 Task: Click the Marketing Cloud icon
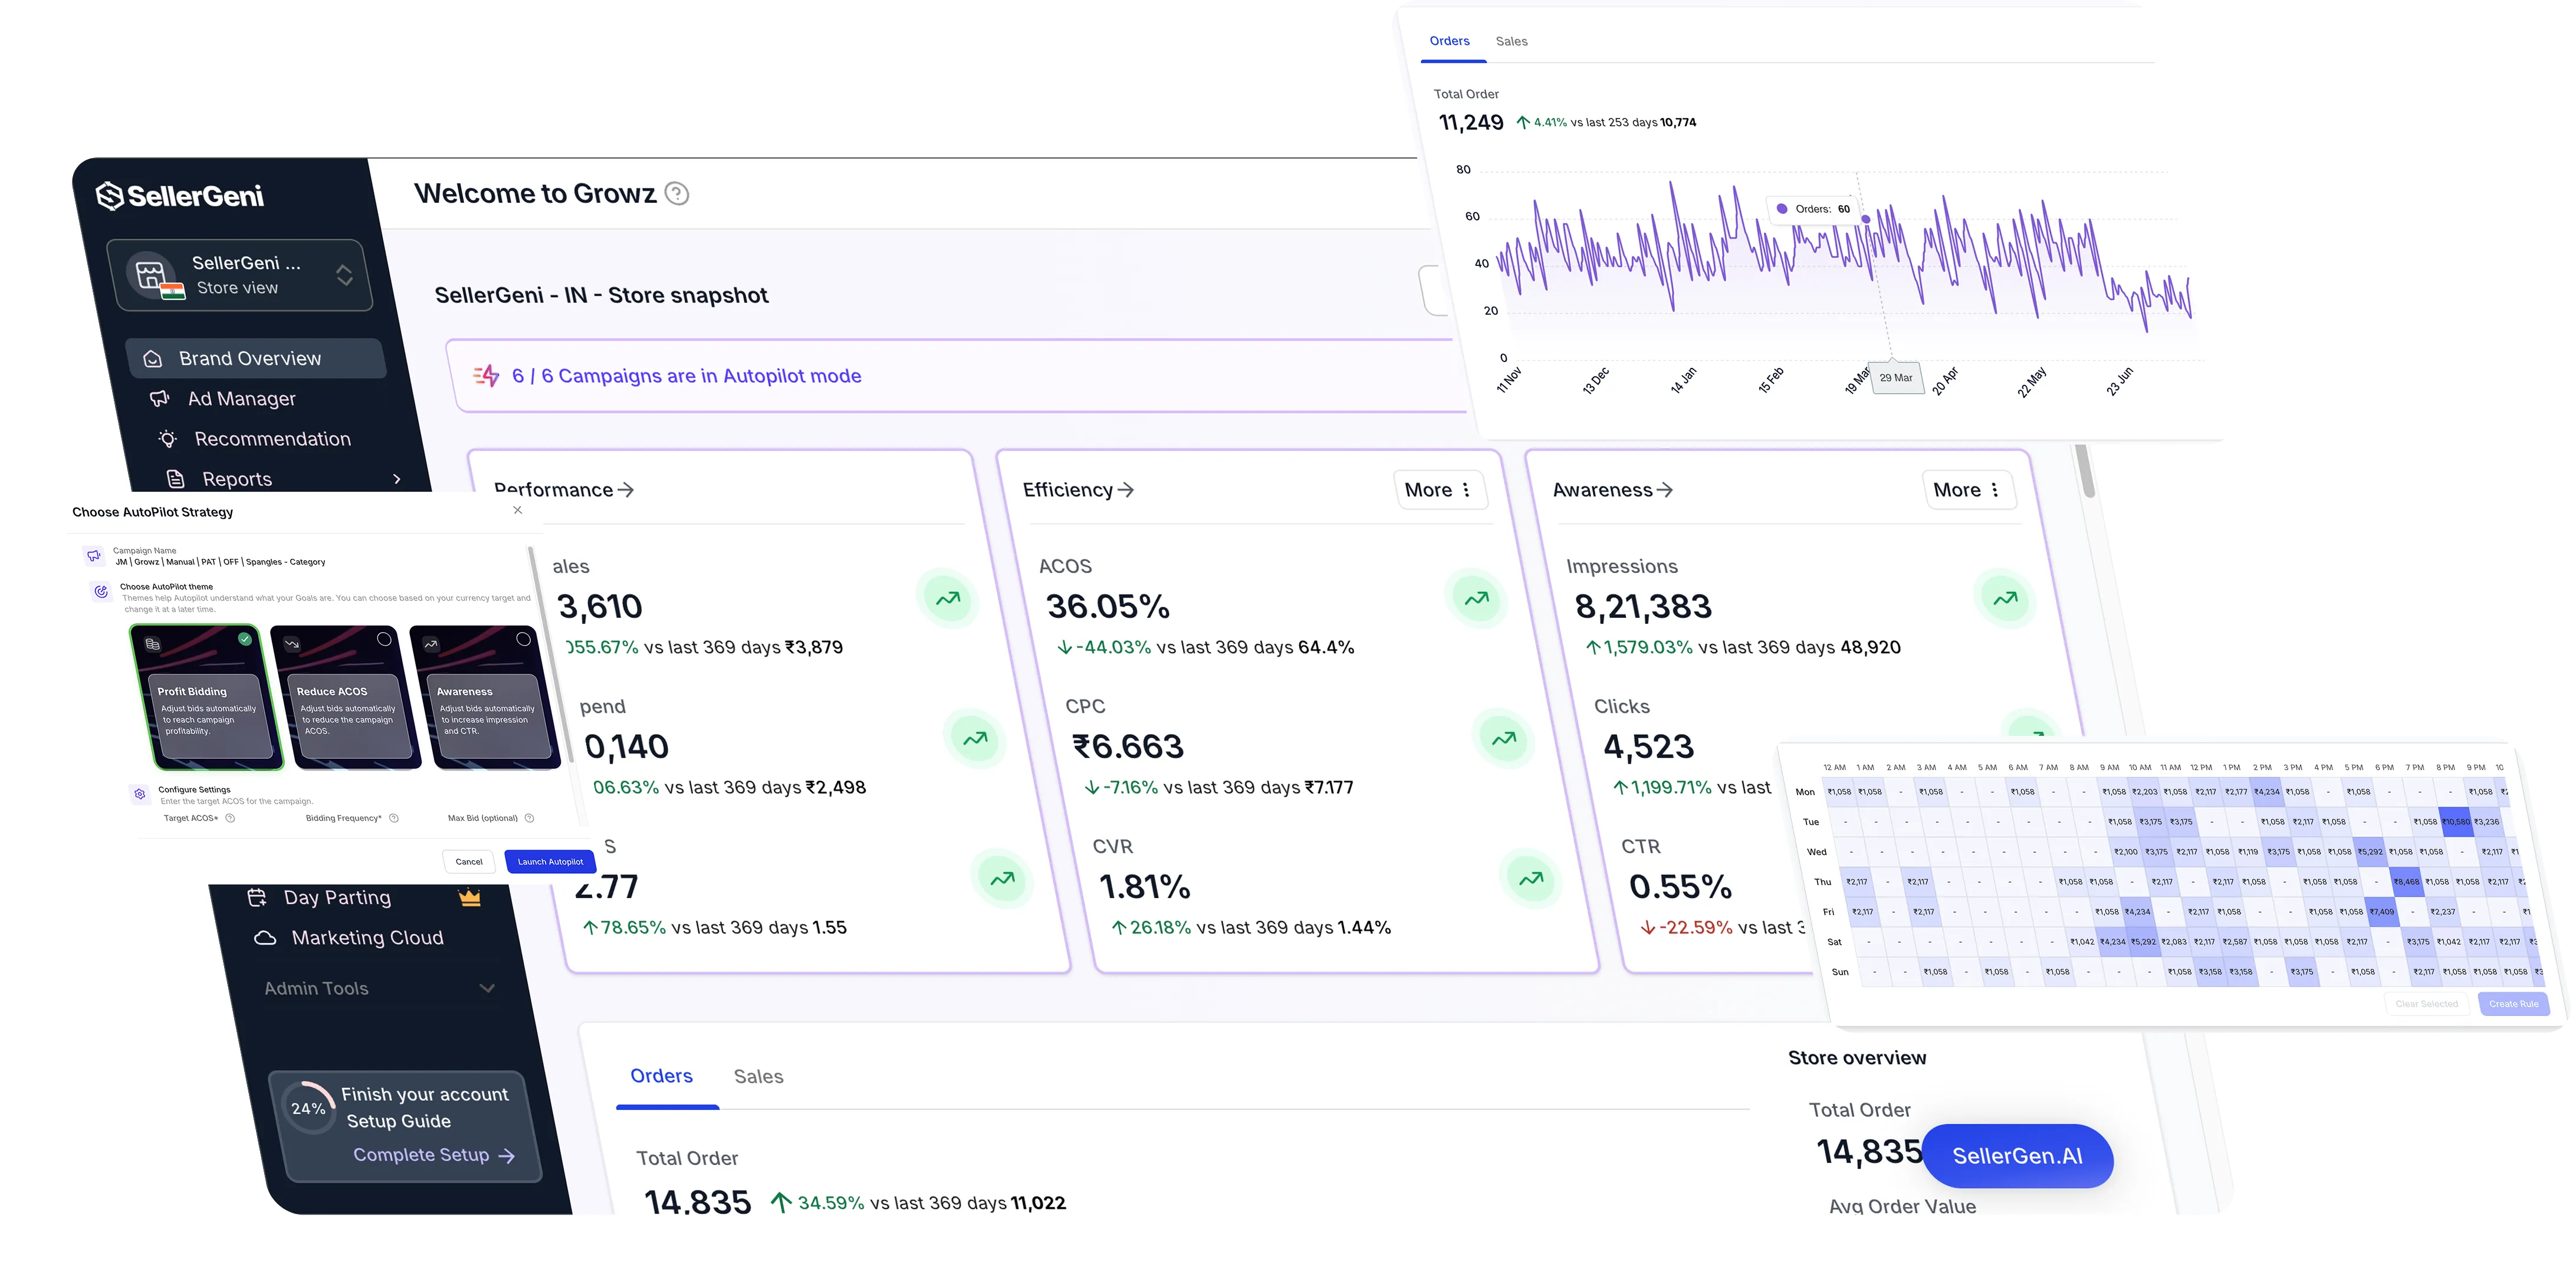tap(265, 937)
